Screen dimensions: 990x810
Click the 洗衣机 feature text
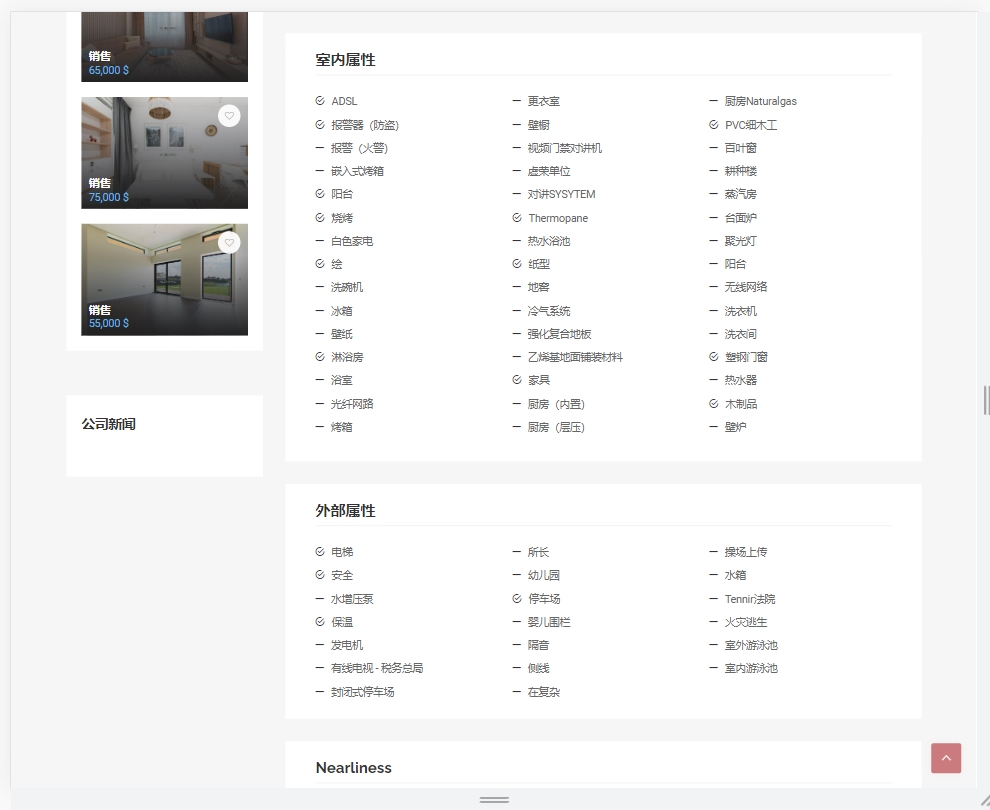[741, 311]
